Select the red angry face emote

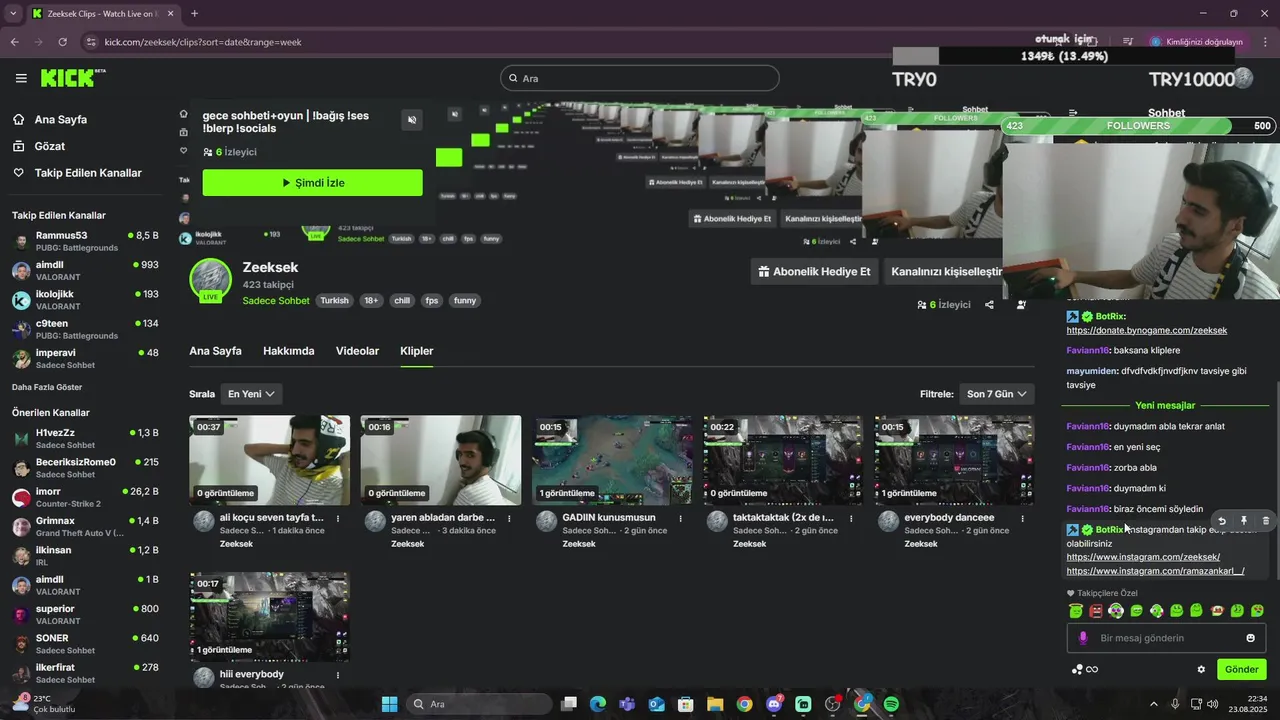(x=1096, y=611)
